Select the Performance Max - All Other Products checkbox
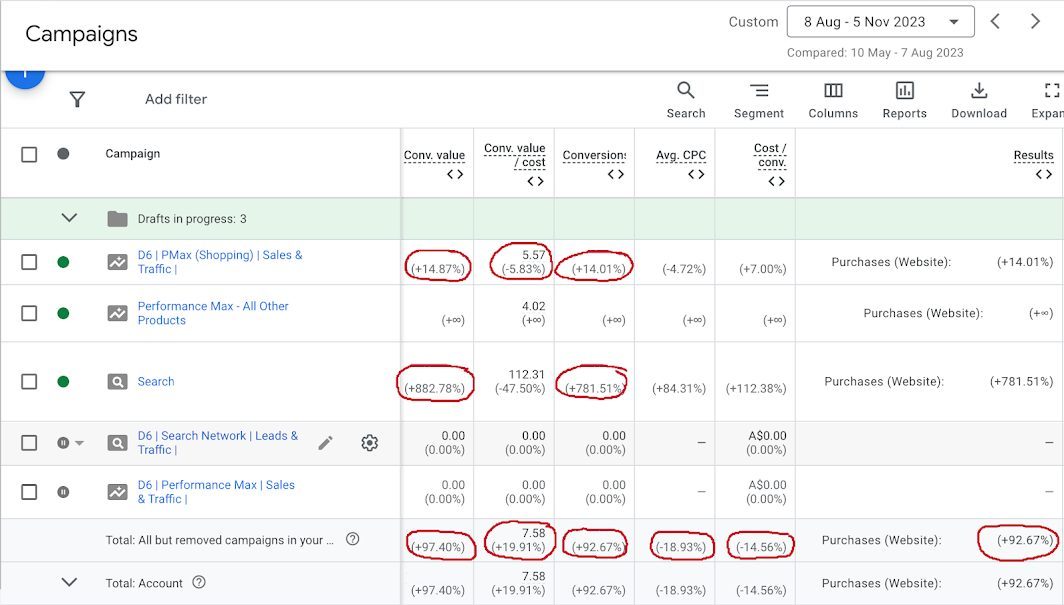Image resolution: width=1064 pixels, height=605 pixels. click(29, 313)
